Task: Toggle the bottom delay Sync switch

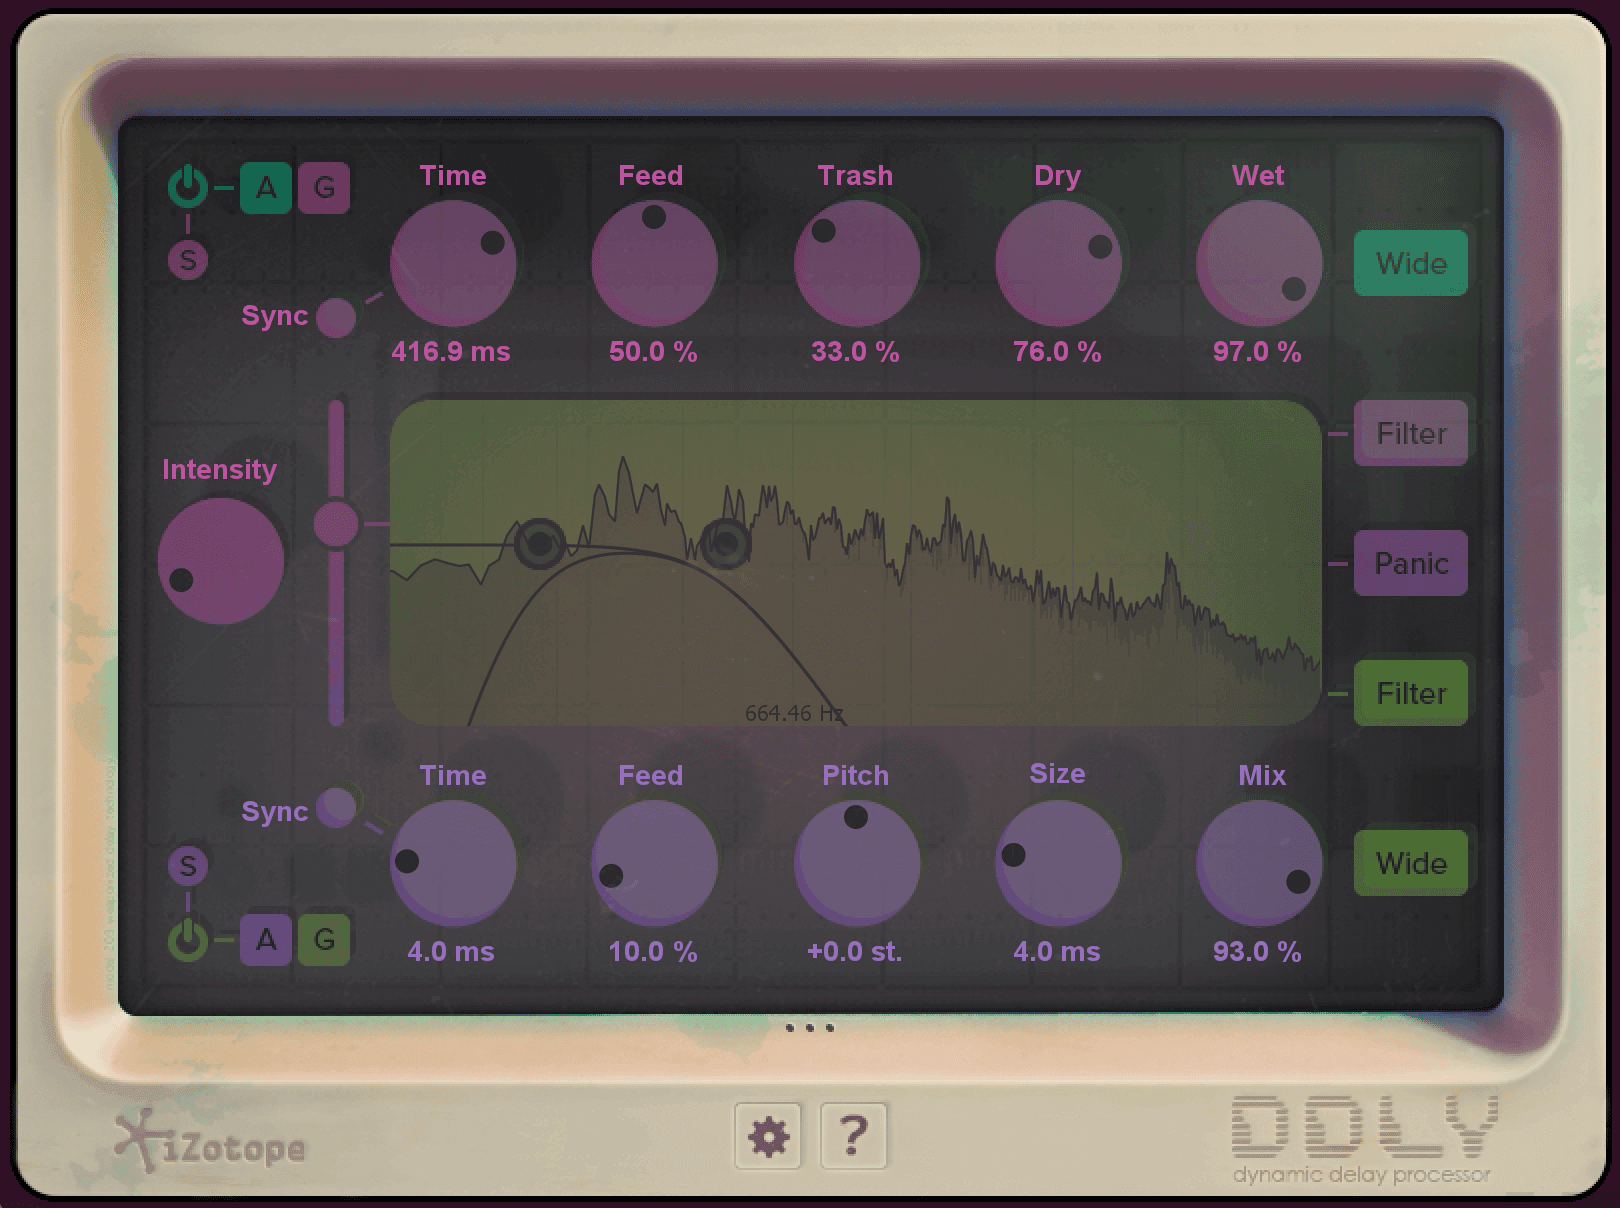Action: [x=336, y=808]
